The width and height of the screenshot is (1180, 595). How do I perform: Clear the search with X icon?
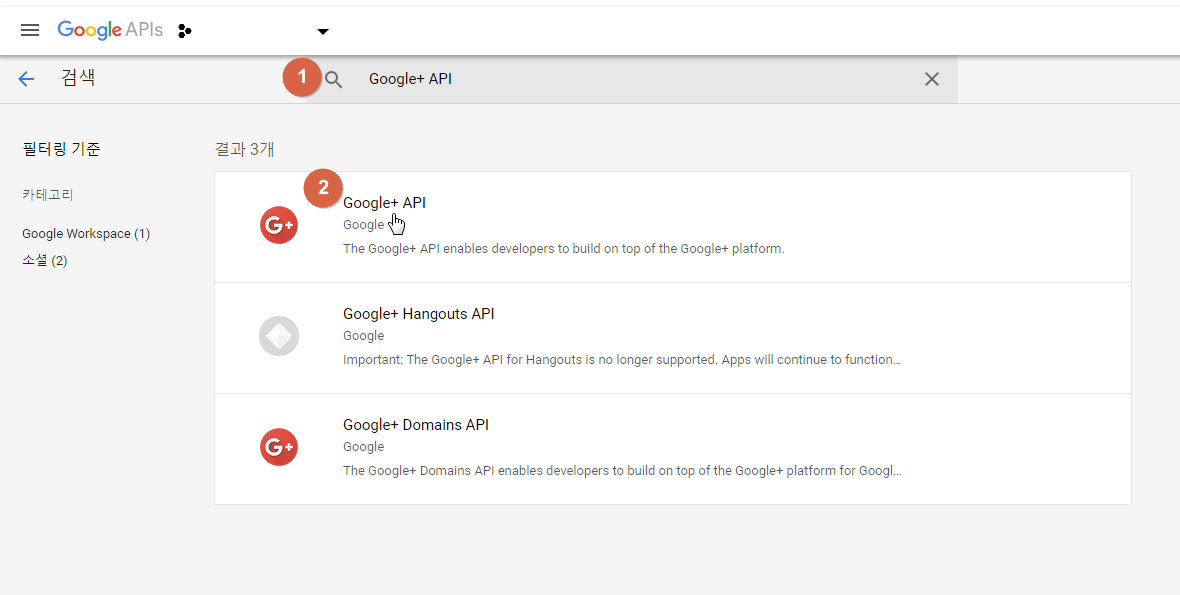pos(932,79)
